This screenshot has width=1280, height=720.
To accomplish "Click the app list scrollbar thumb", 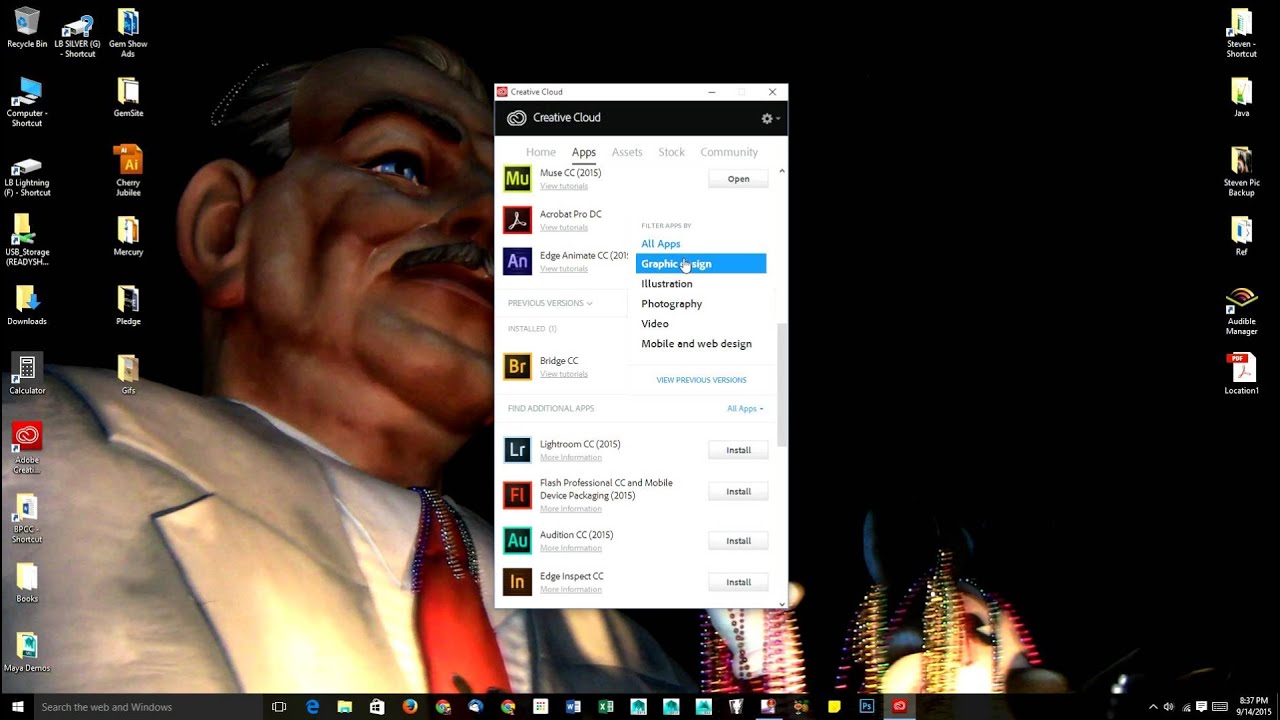I will pos(782,384).
